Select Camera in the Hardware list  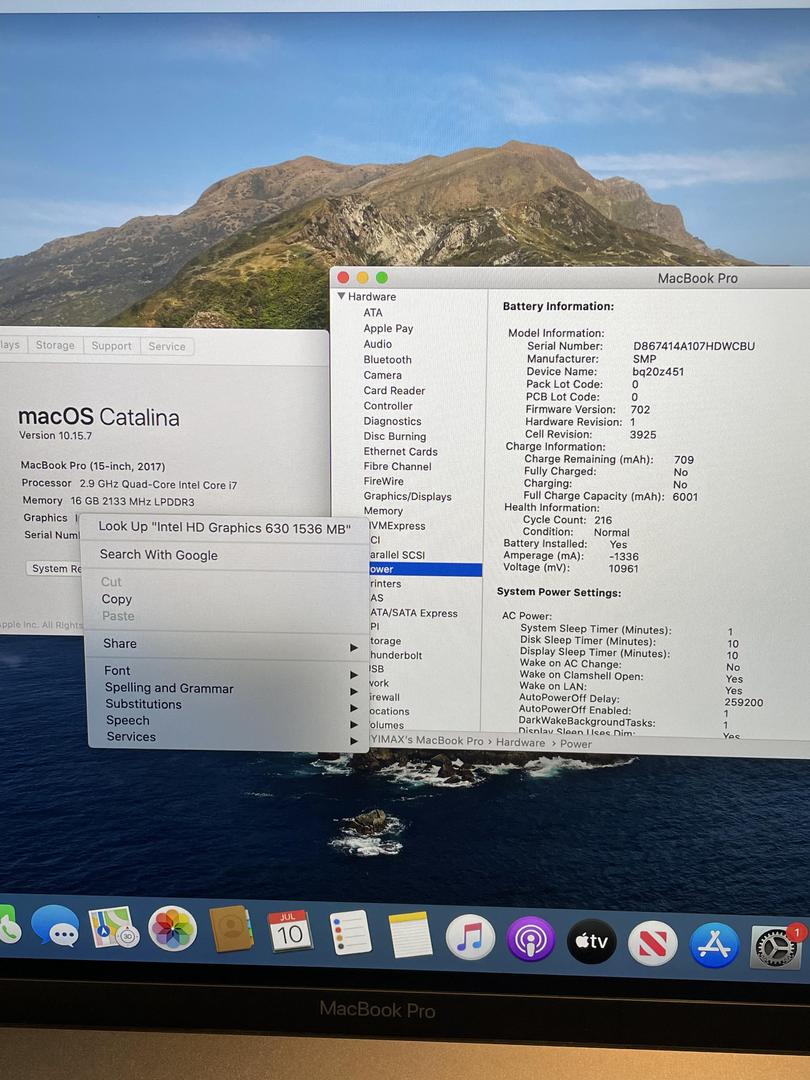[382, 375]
